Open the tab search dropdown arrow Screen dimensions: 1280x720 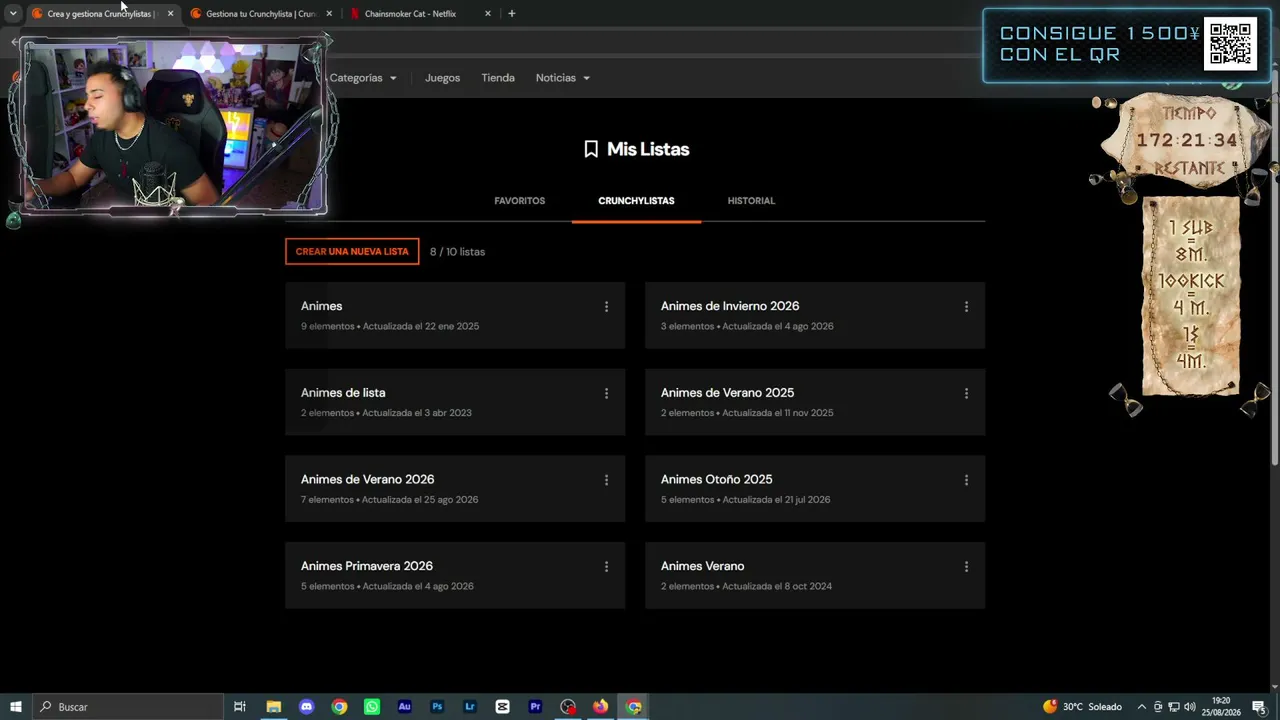(13, 14)
